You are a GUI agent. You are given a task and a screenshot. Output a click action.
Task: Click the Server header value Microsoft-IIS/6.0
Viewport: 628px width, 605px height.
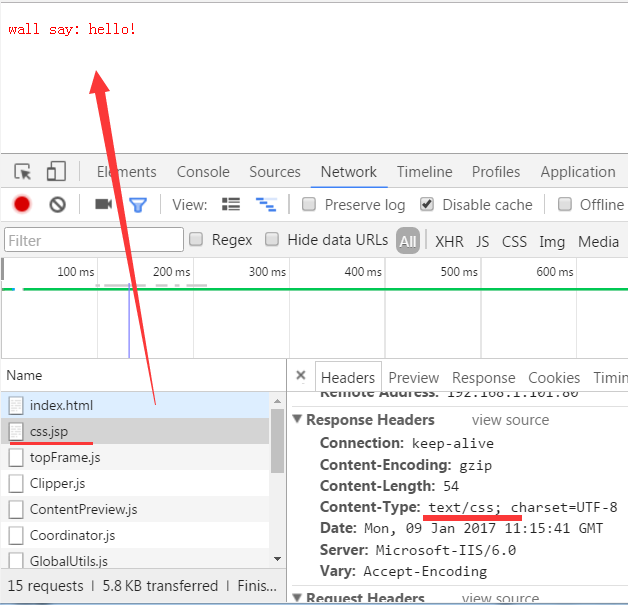(x=445, y=550)
